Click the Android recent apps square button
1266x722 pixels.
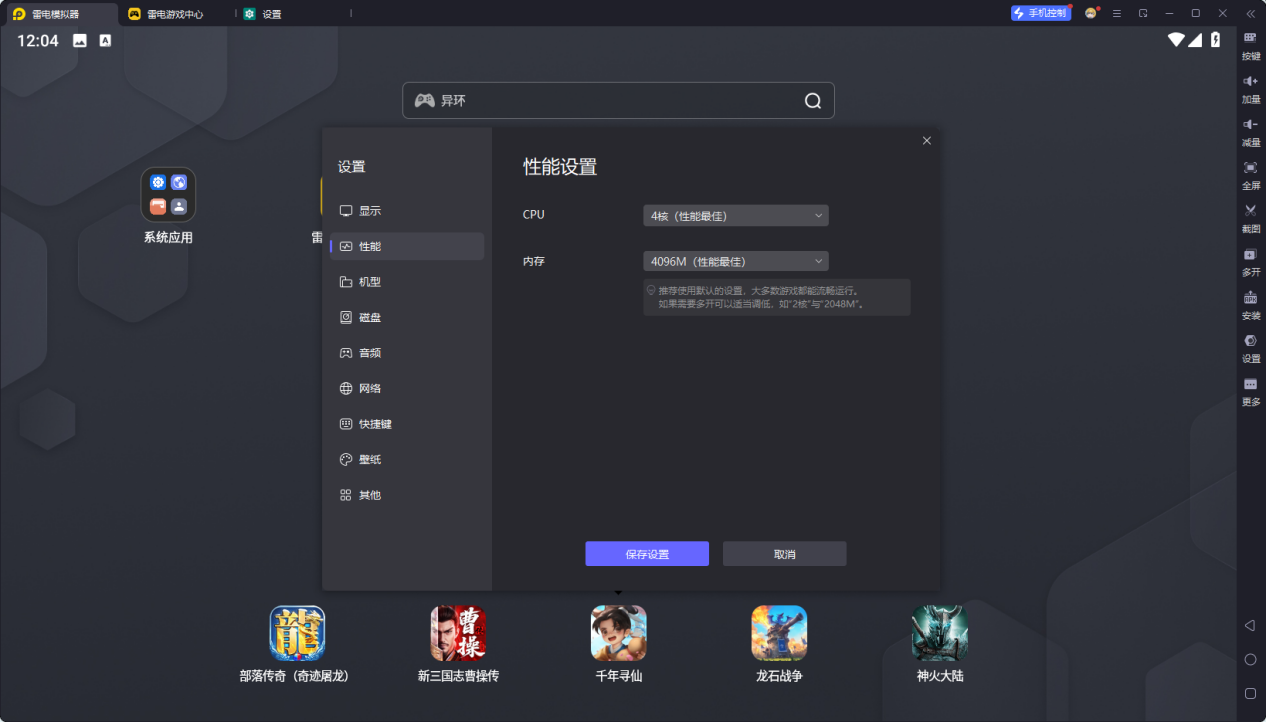click(x=1250, y=693)
